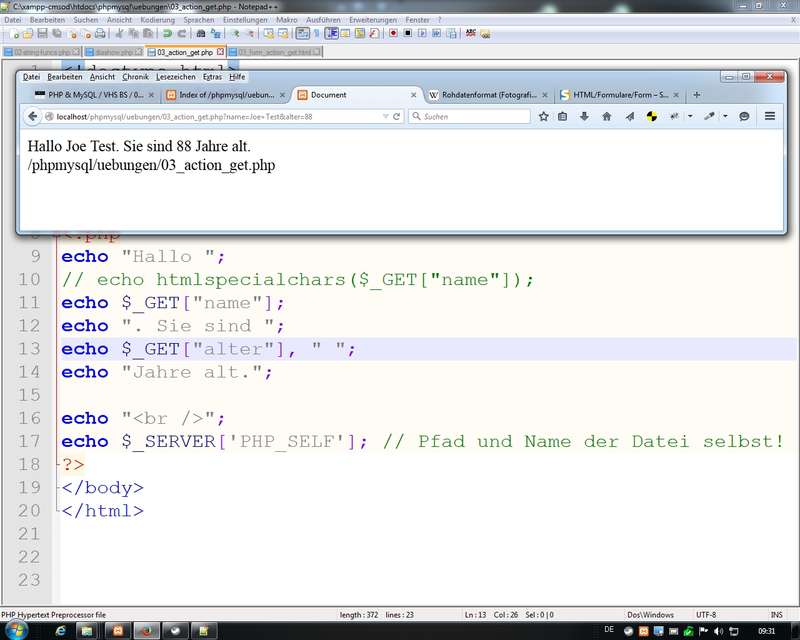Bookmark this page with star icon
Image resolution: width=800 pixels, height=640 pixels.
coord(544,117)
